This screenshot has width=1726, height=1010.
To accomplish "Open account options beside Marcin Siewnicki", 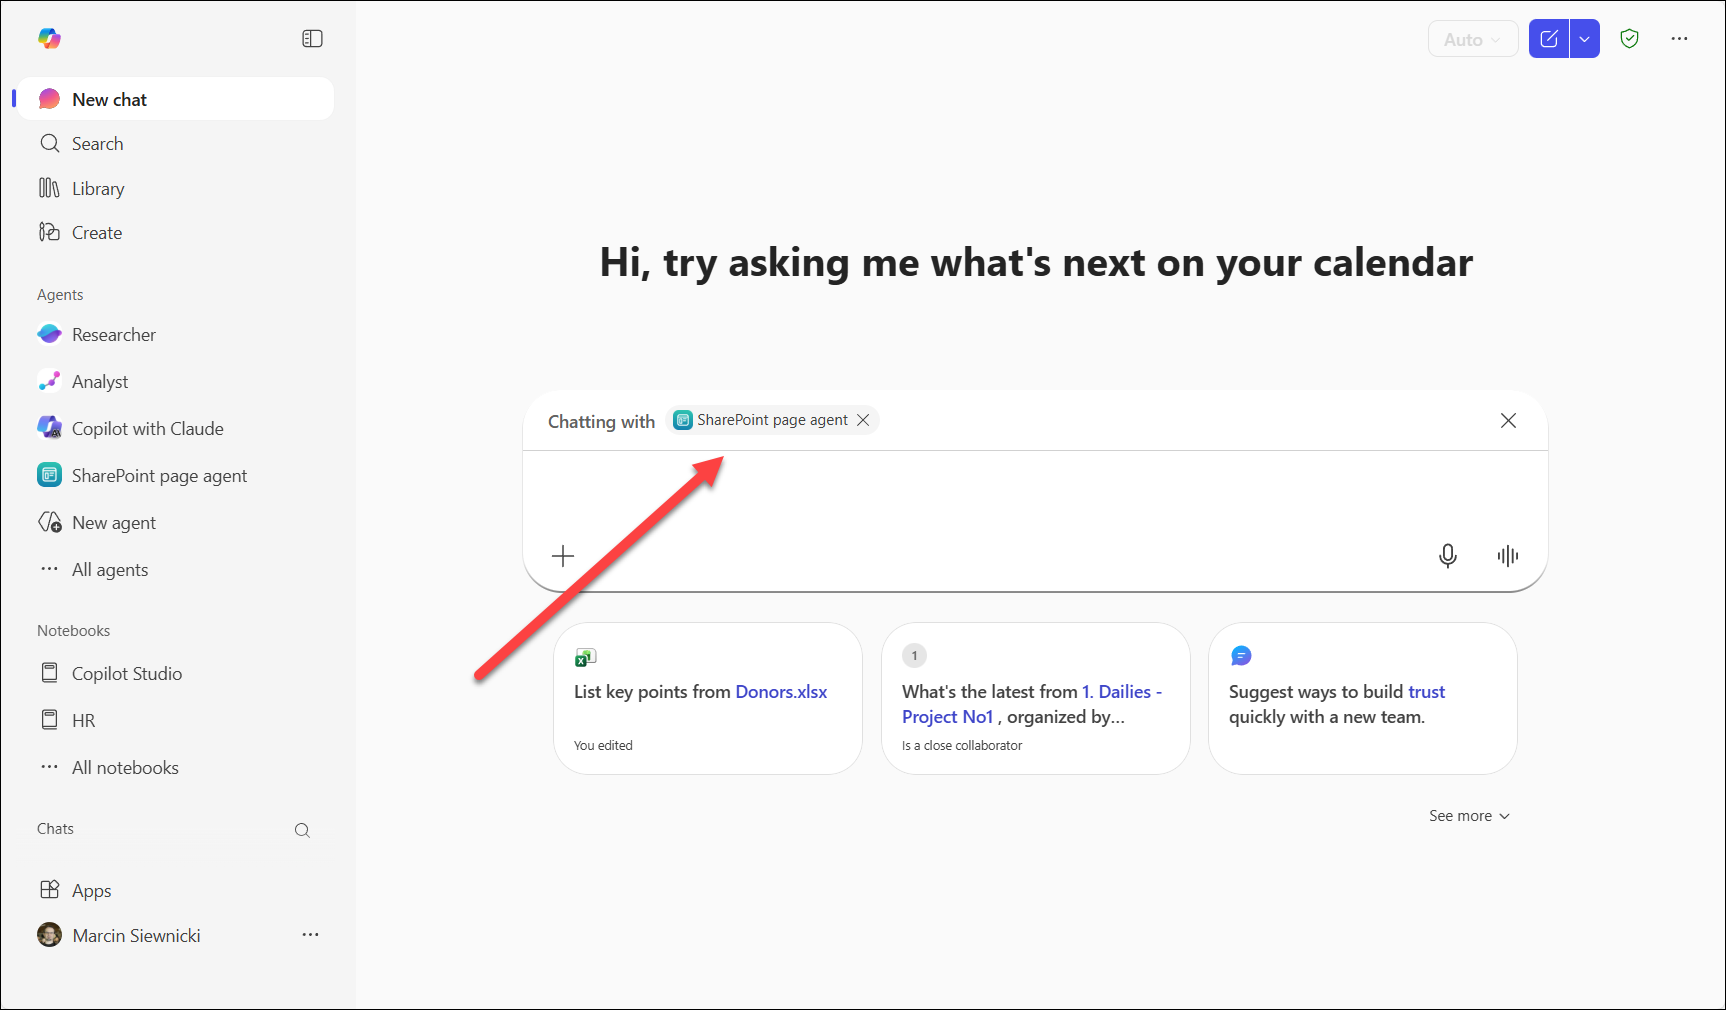I will (310, 935).
